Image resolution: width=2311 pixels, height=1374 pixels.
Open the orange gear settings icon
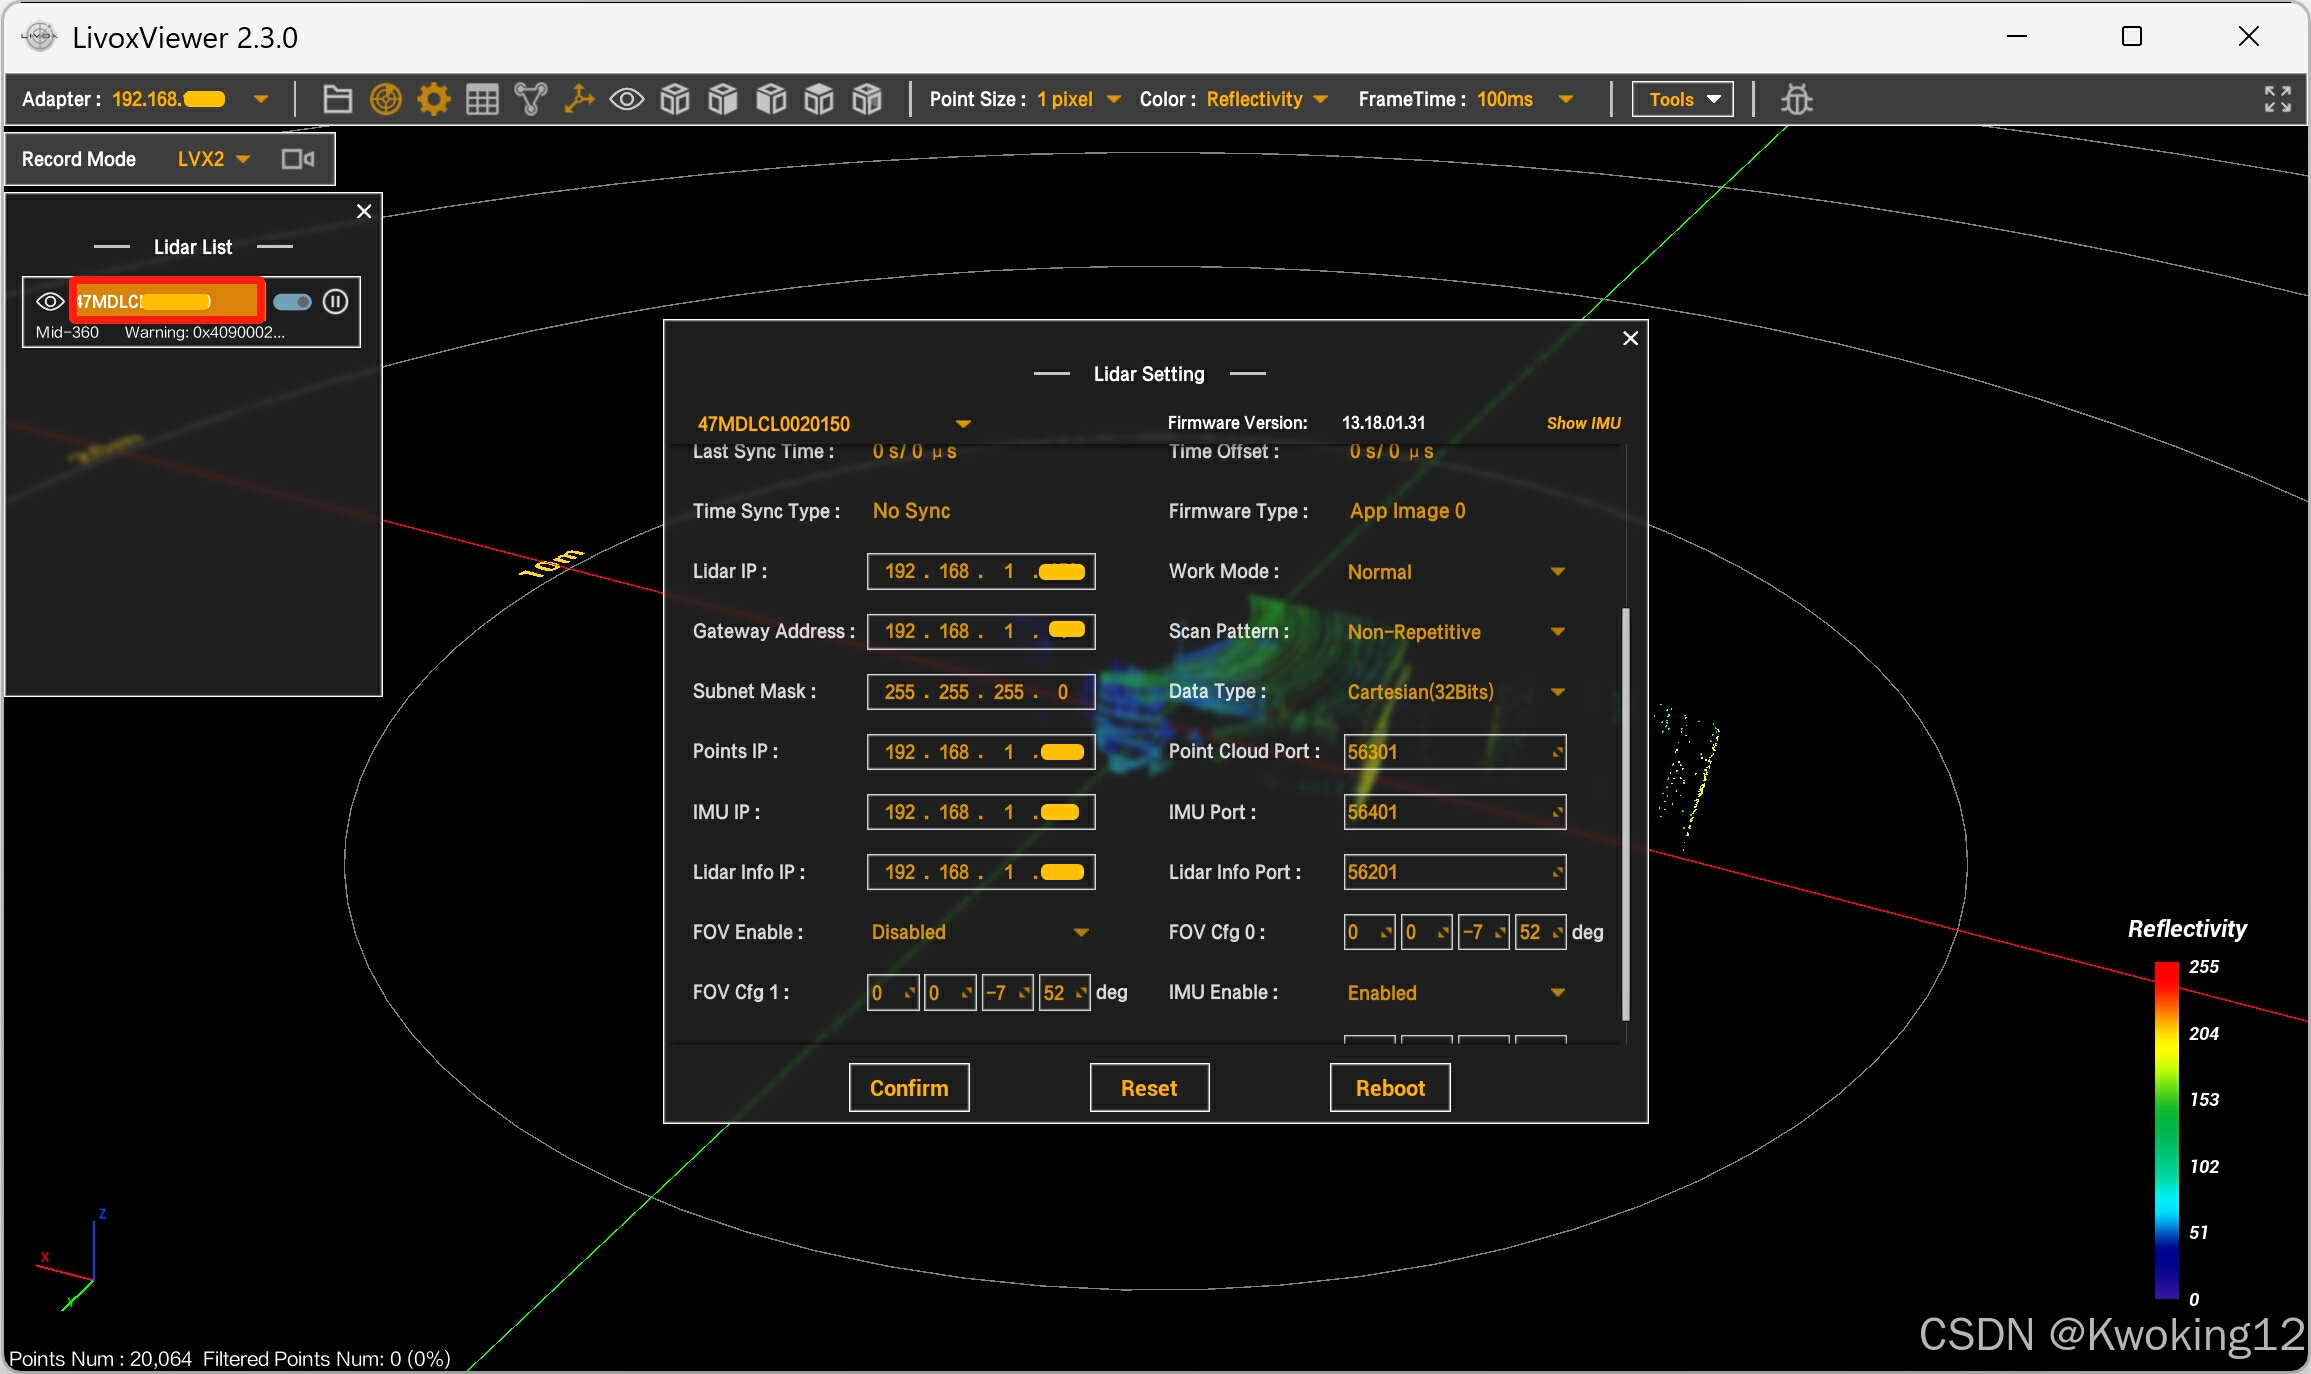click(433, 99)
